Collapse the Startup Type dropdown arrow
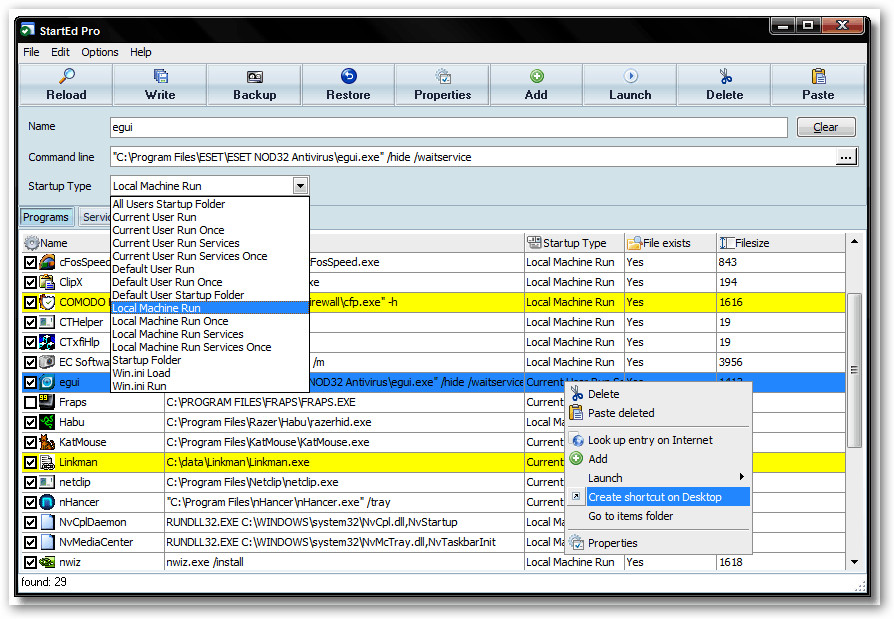The width and height of the screenshot is (894, 619). tap(300, 186)
